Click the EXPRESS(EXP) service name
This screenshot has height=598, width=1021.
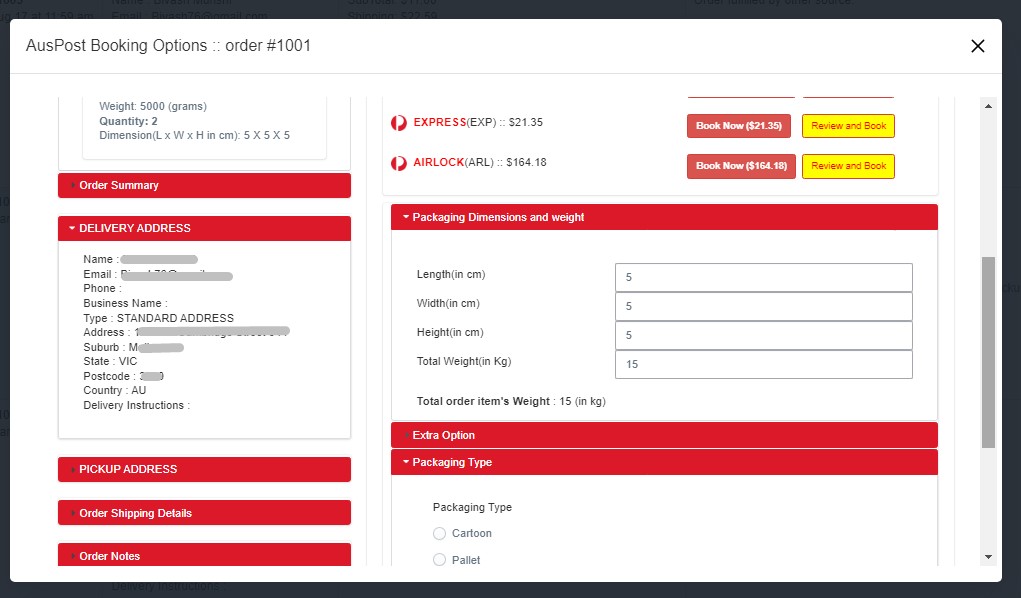tap(455, 122)
